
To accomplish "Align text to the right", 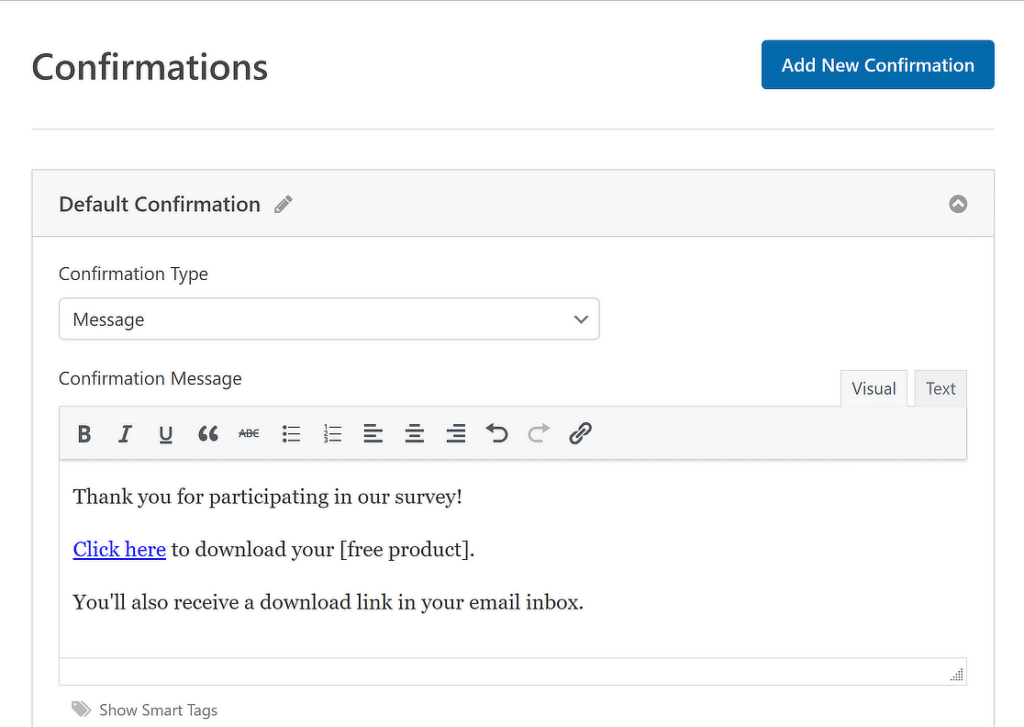I will (x=455, y=433).
